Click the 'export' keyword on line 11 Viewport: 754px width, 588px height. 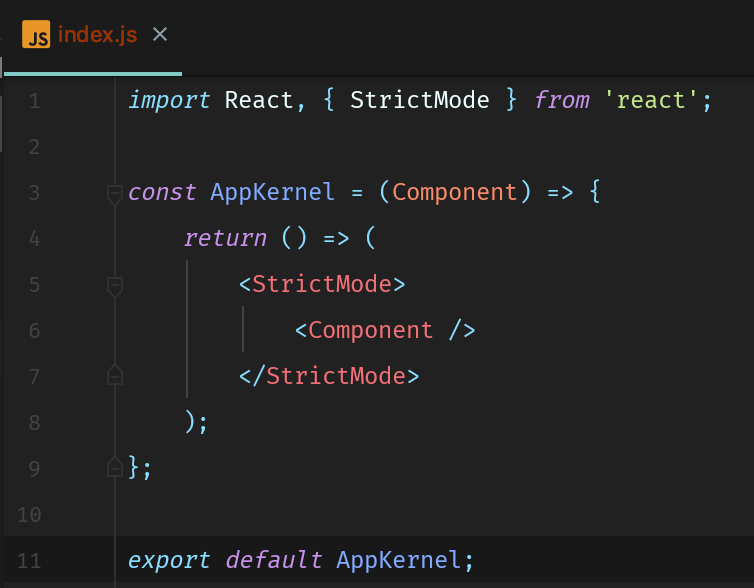(169, 560)
